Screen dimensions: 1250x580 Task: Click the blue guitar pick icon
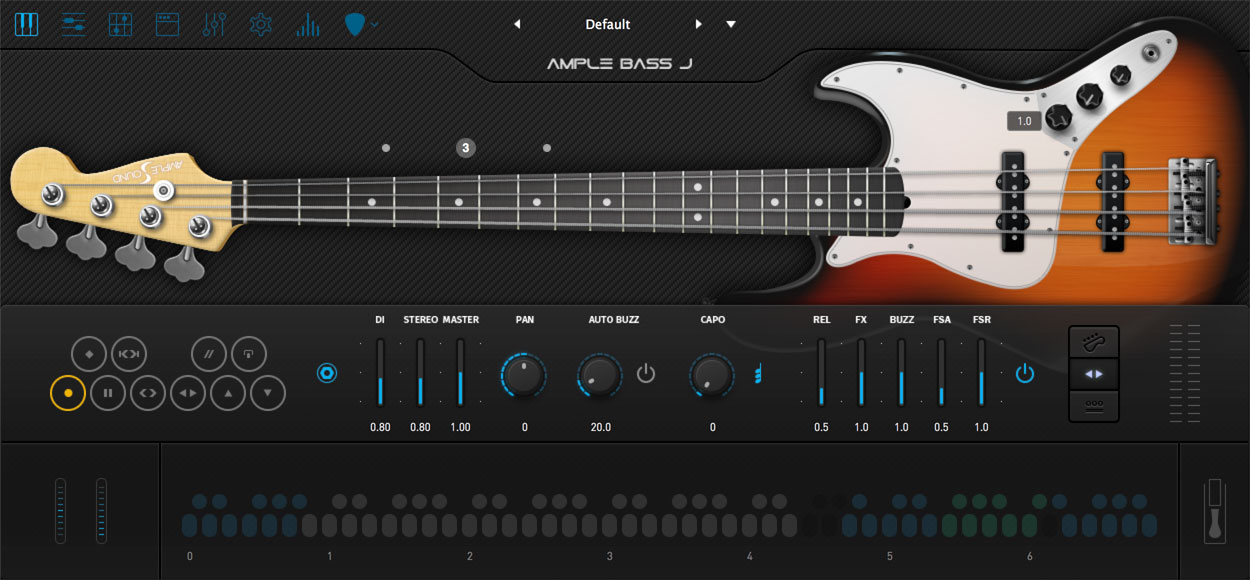pos(354,24)
